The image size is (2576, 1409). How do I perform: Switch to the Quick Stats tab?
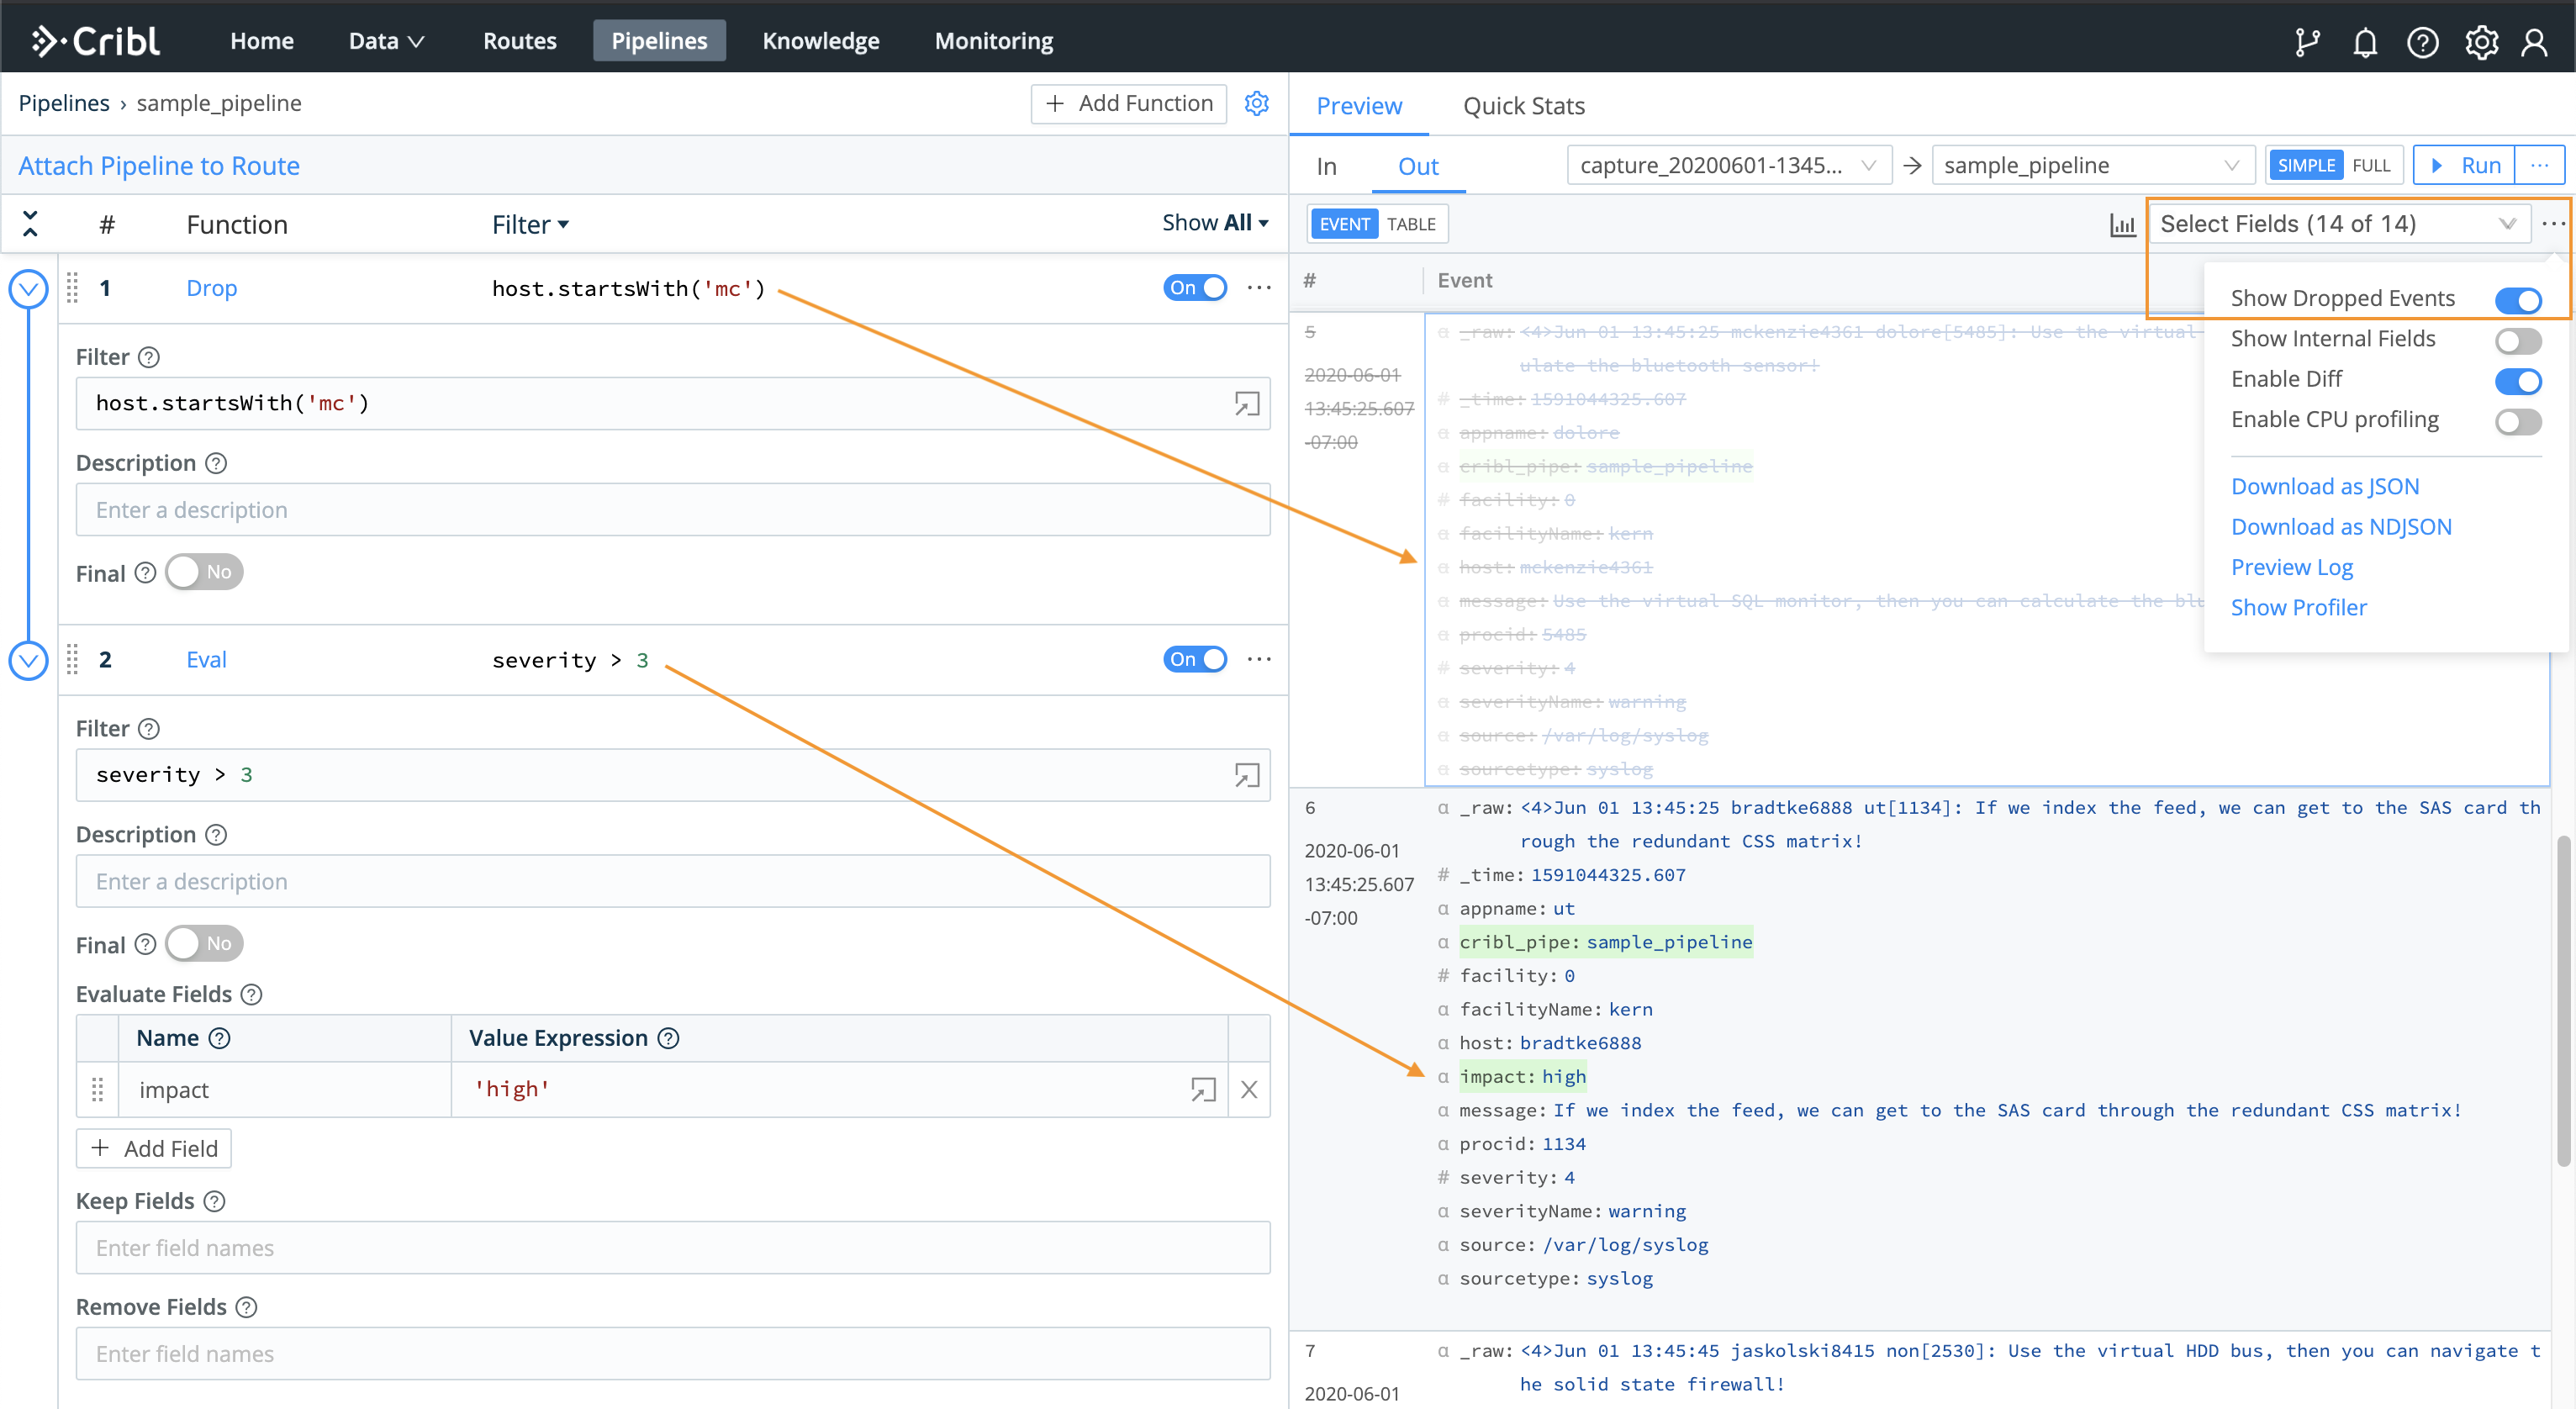(1523, 106)
